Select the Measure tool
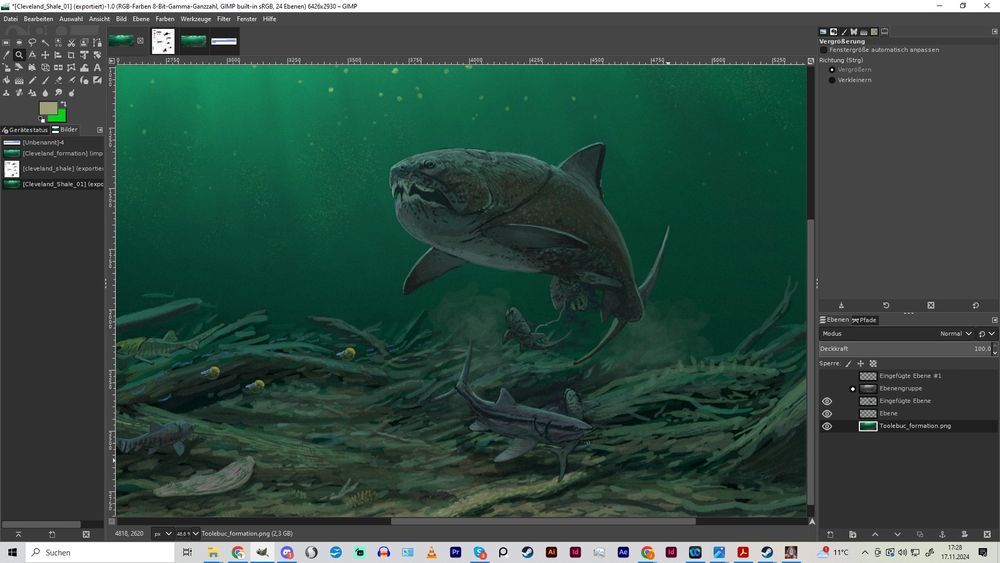 click(32, 55)
